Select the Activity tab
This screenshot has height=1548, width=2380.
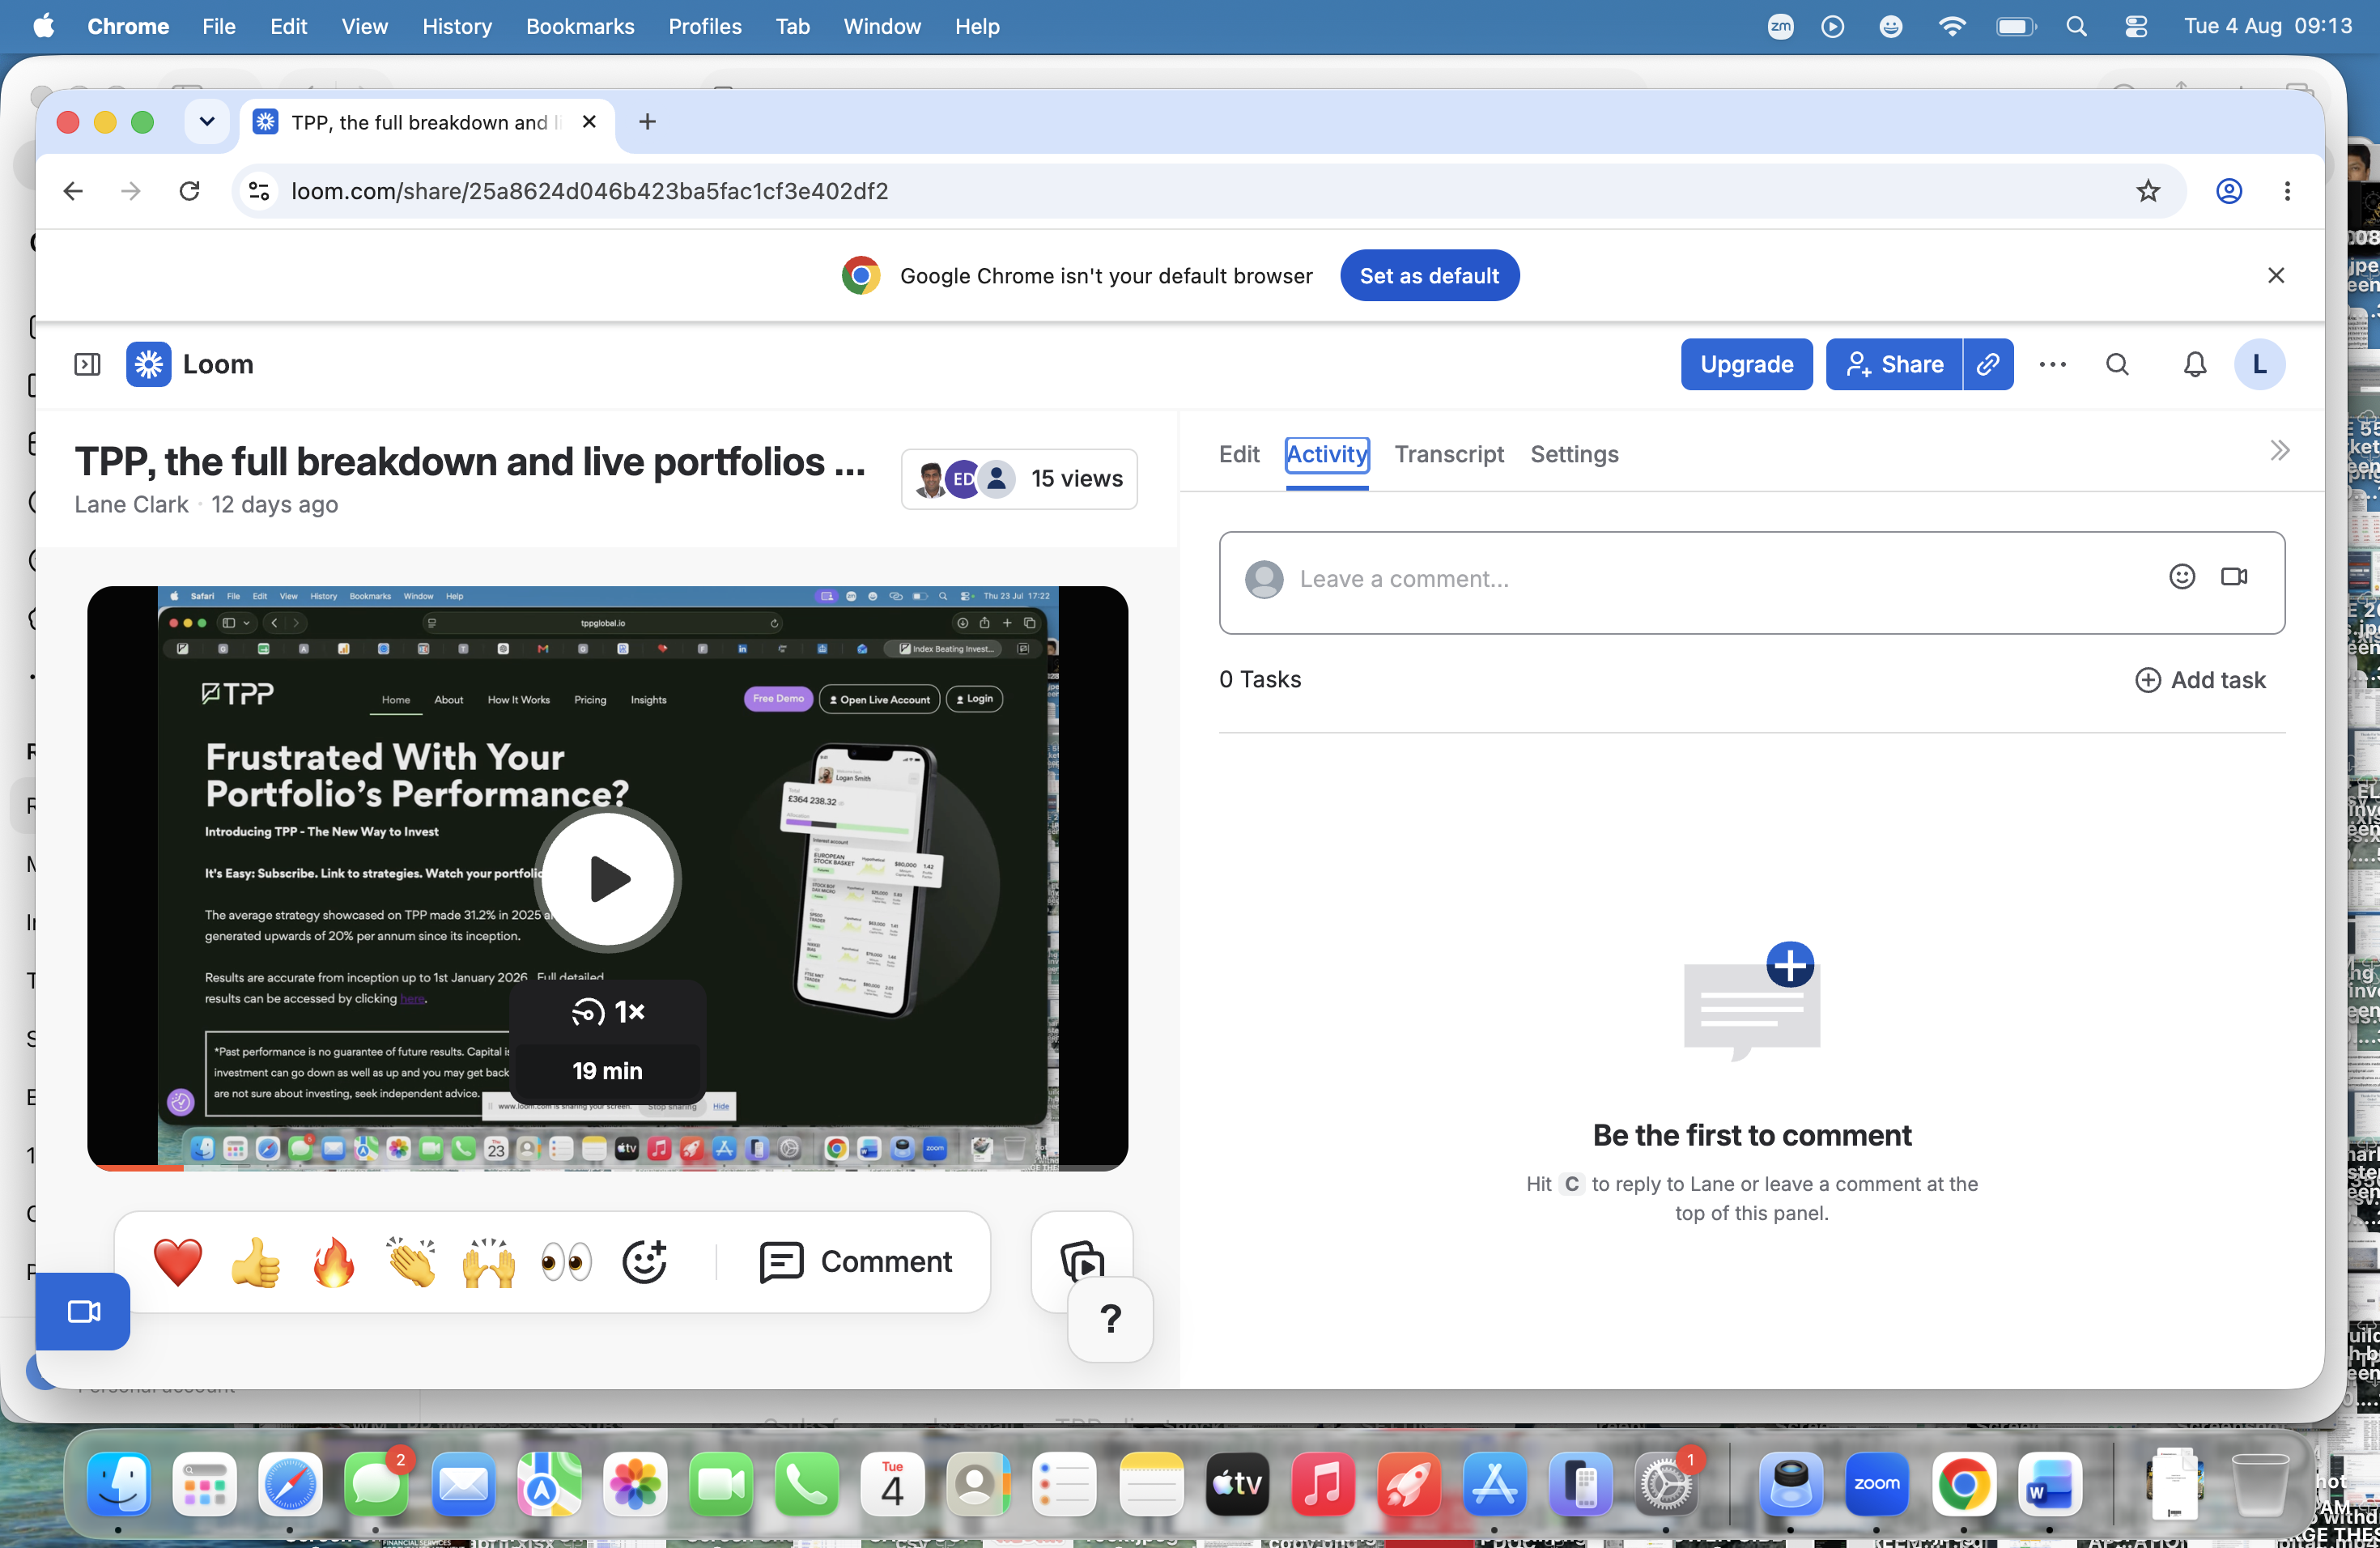point(1326,454)
